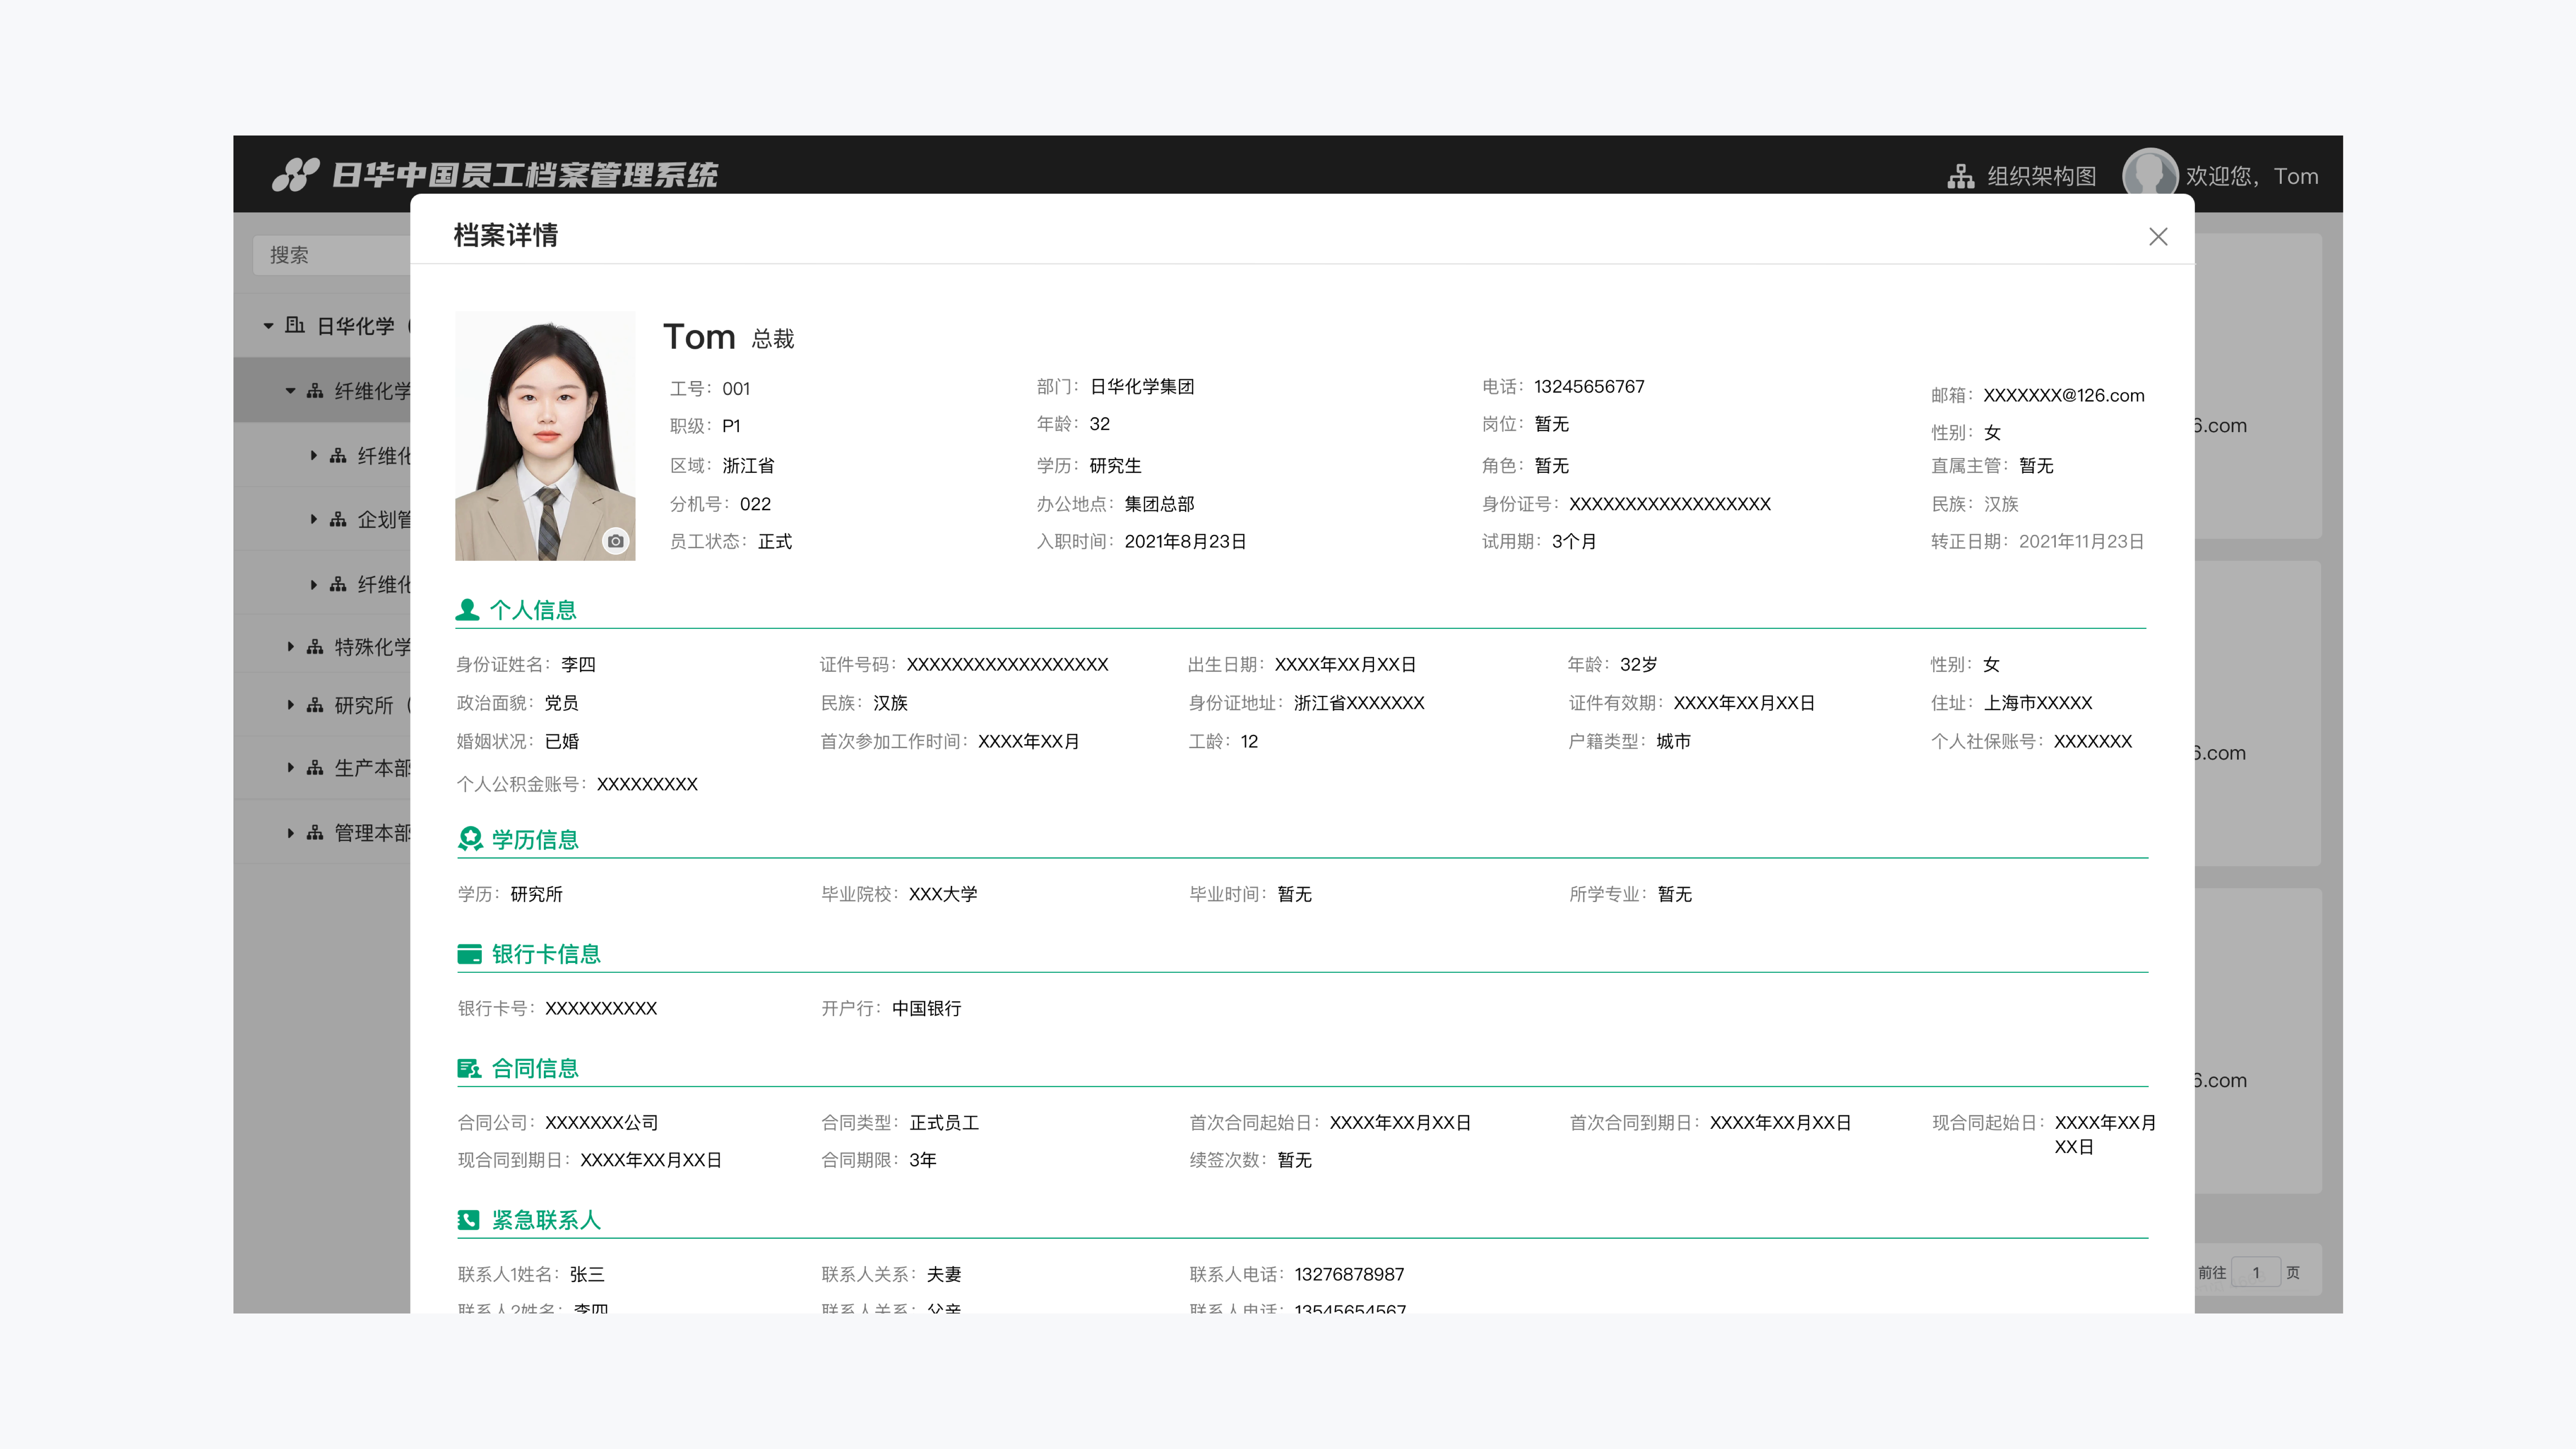The image size is (2576, 1449).
Task: Click the badge icon beside 学历信息
Action: 470,839
